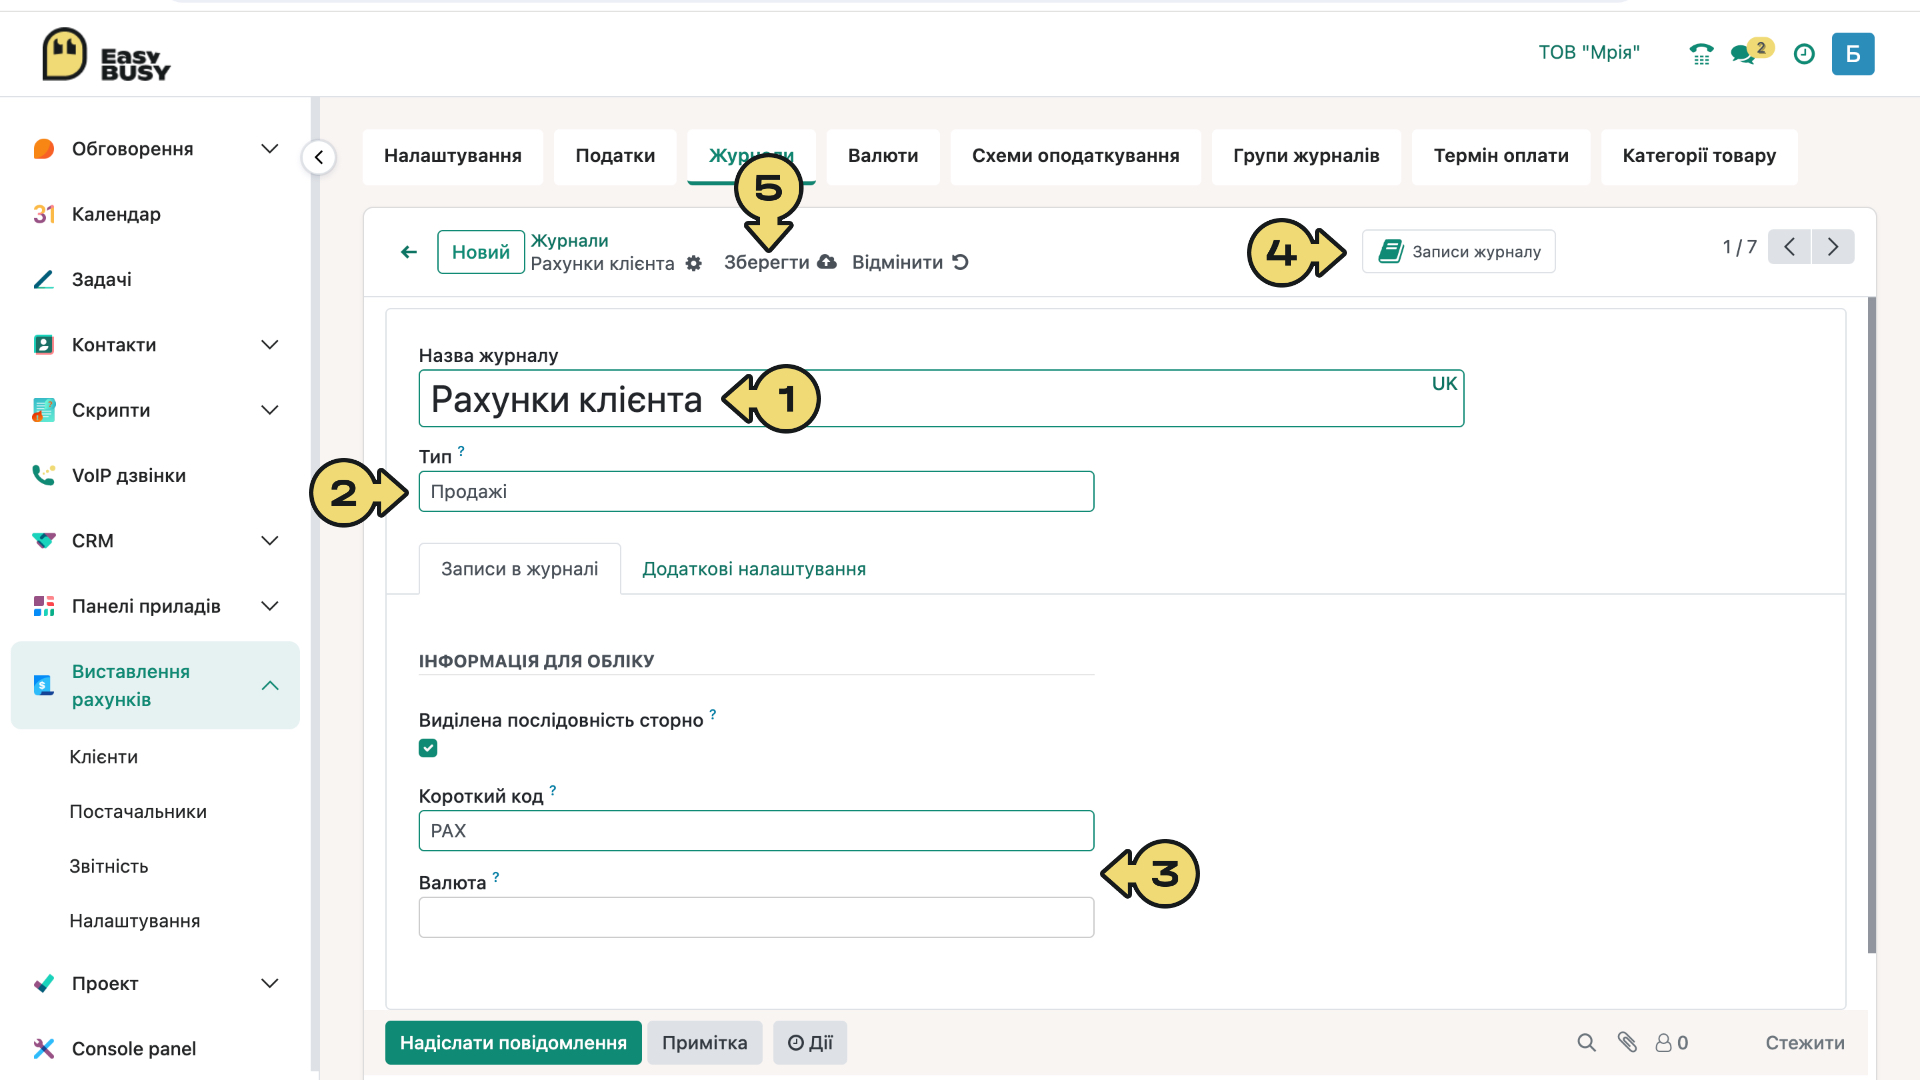
Task: Expand the Скрипти menu chevron
Action: tap(269, 410)
